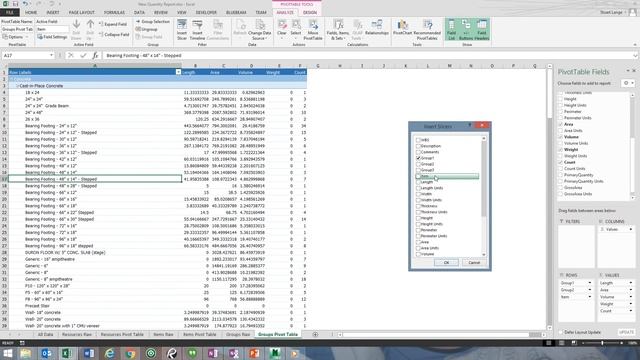Click OK in Insert Slicers dialog

446,262
